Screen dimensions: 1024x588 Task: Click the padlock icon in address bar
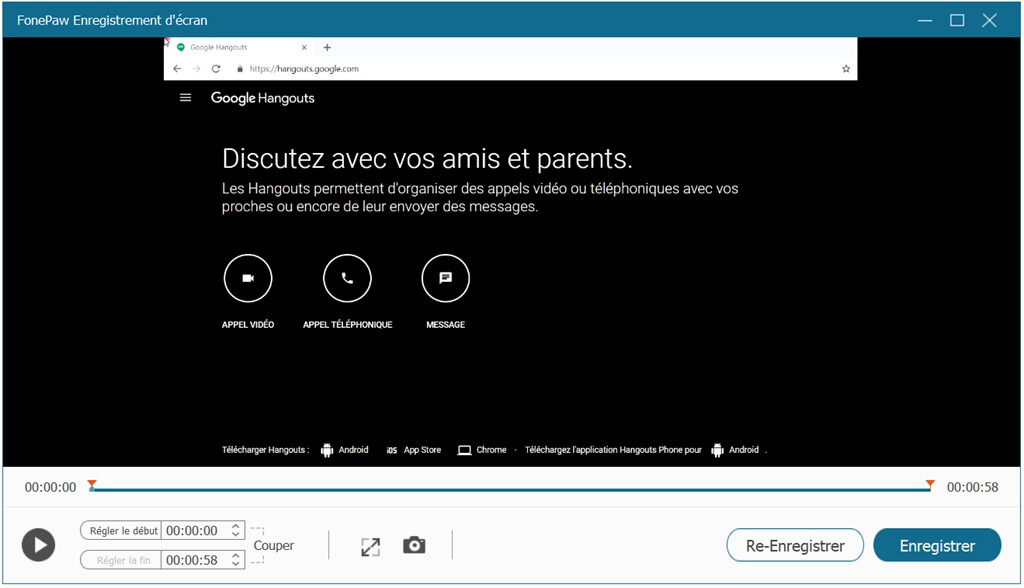pos(240,69)
